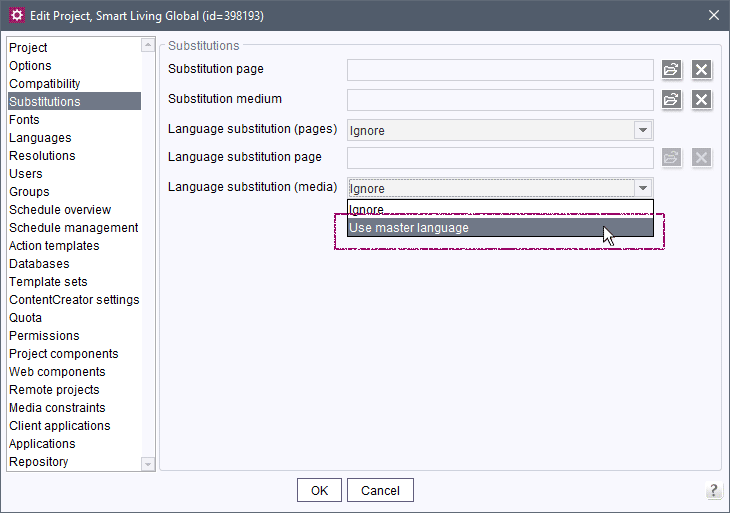Select Options in category list
The image size is (730, 513).
point(74,66)
